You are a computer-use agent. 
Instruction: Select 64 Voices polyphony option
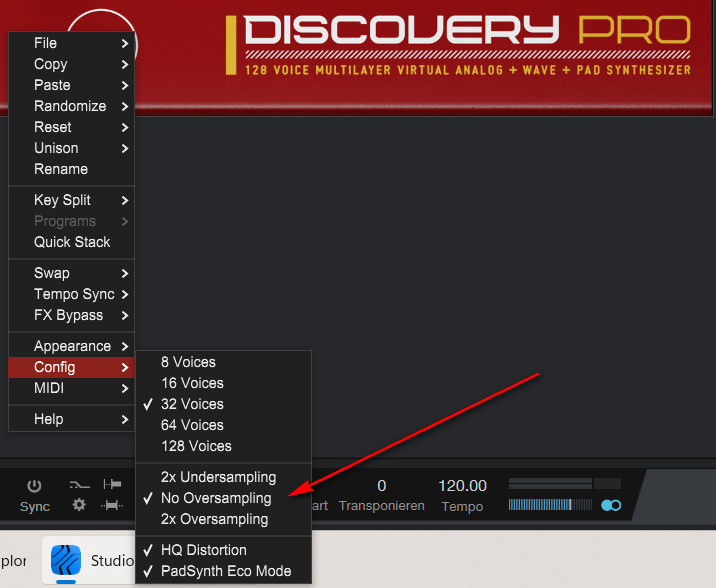click(x=224, y=425)
